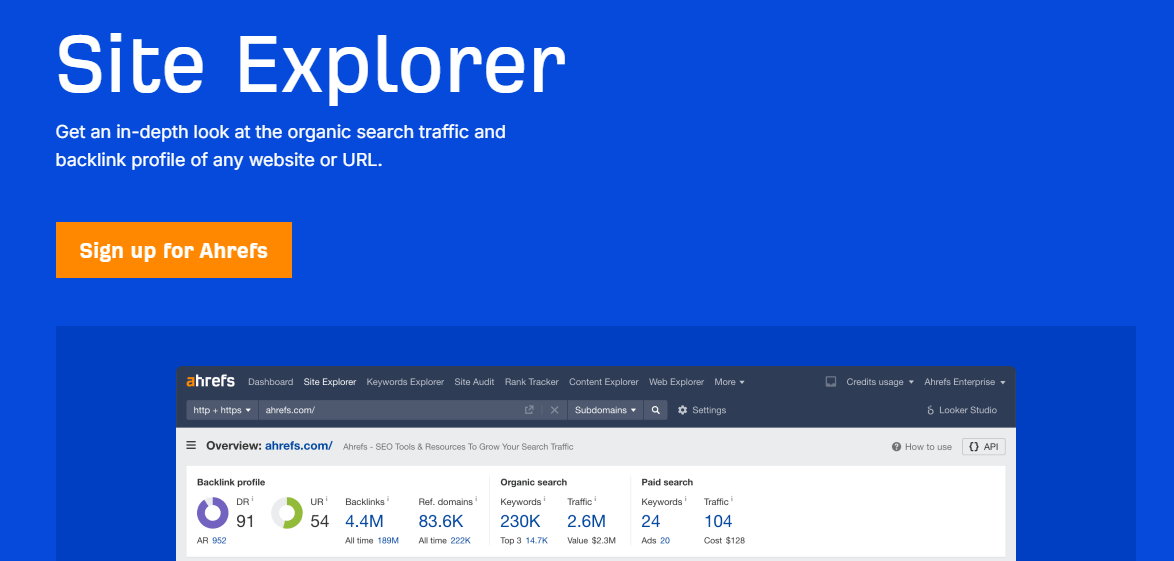Click the Backlink profile section title
The height and width of the screenshot is (561, 1174).
click(x=231, y=482)
